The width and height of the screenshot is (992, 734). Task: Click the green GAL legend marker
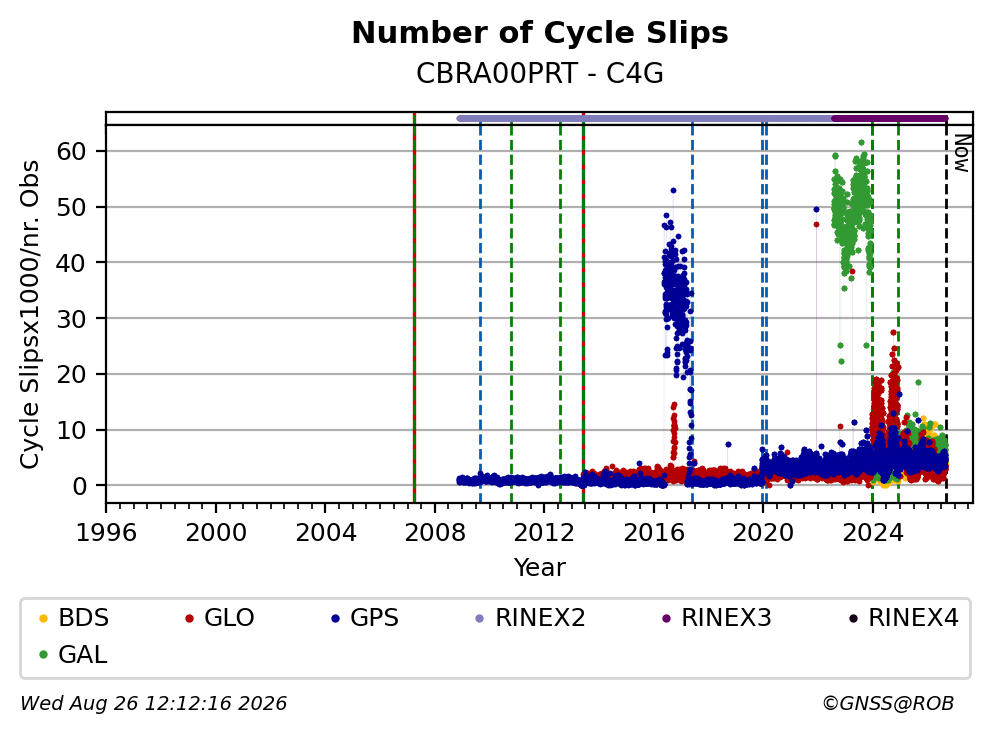click(43, 655)
